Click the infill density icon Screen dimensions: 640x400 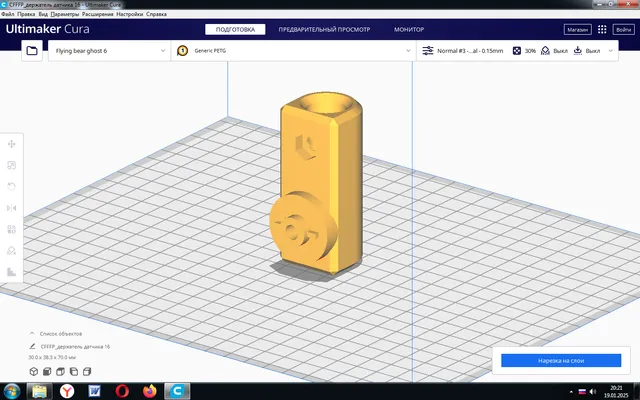[x=517, y=51]
